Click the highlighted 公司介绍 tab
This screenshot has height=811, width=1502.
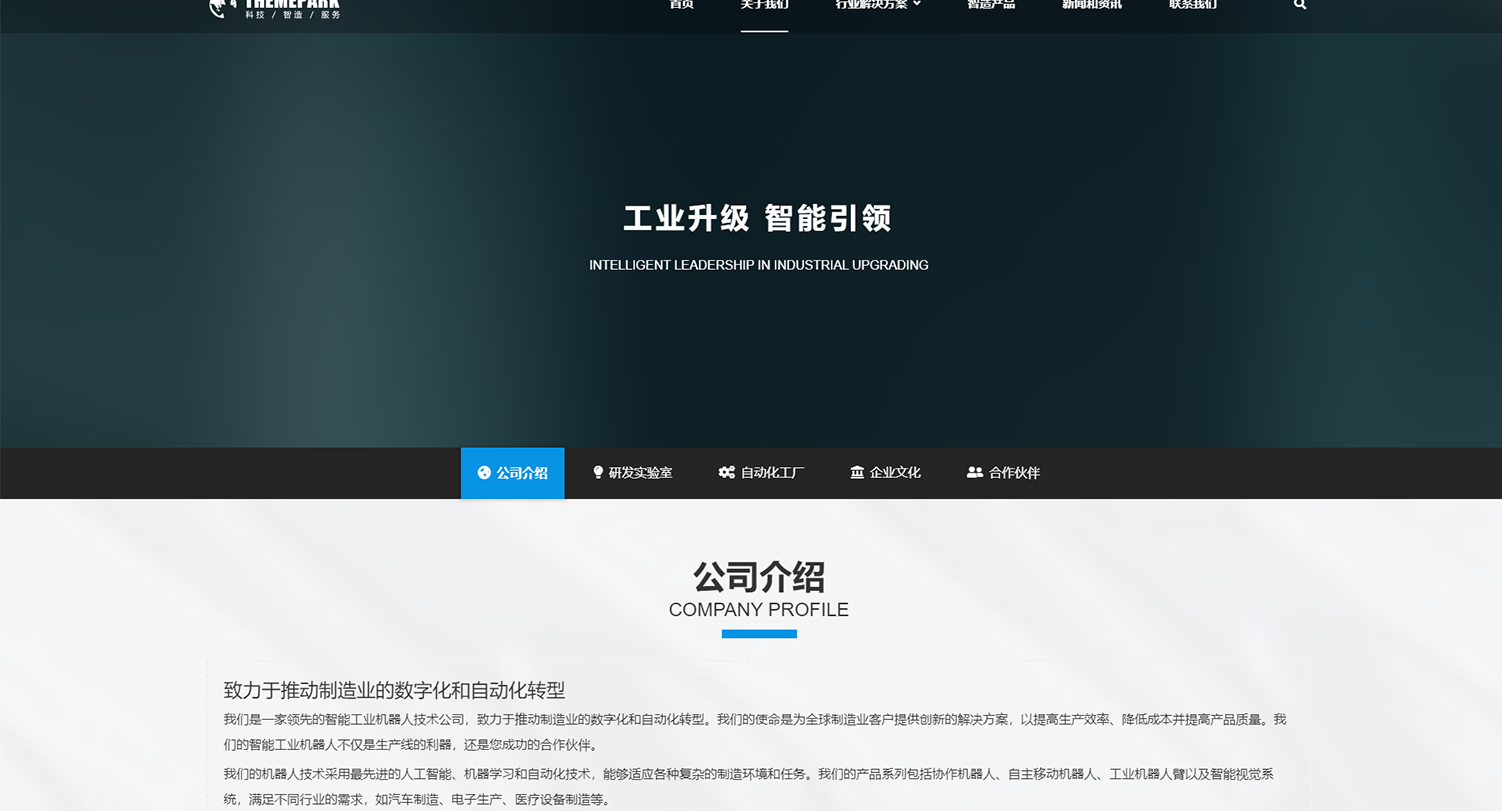point(512,472)
